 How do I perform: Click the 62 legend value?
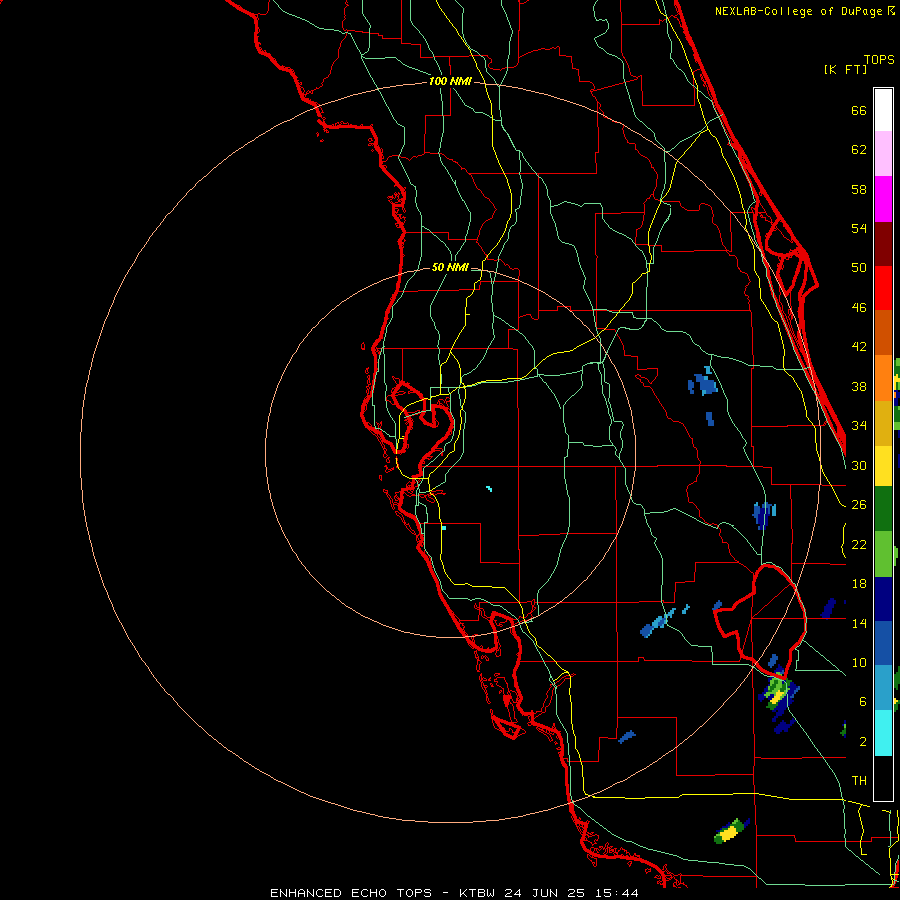pos(859,150)
